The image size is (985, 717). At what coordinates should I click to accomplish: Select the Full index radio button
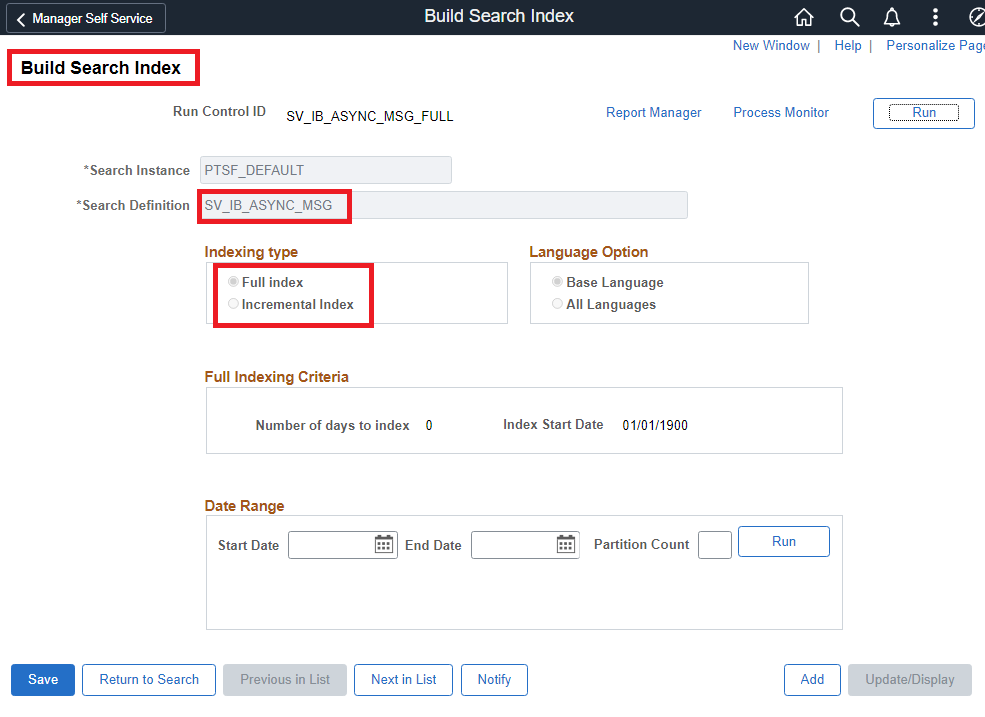[234, 282]
